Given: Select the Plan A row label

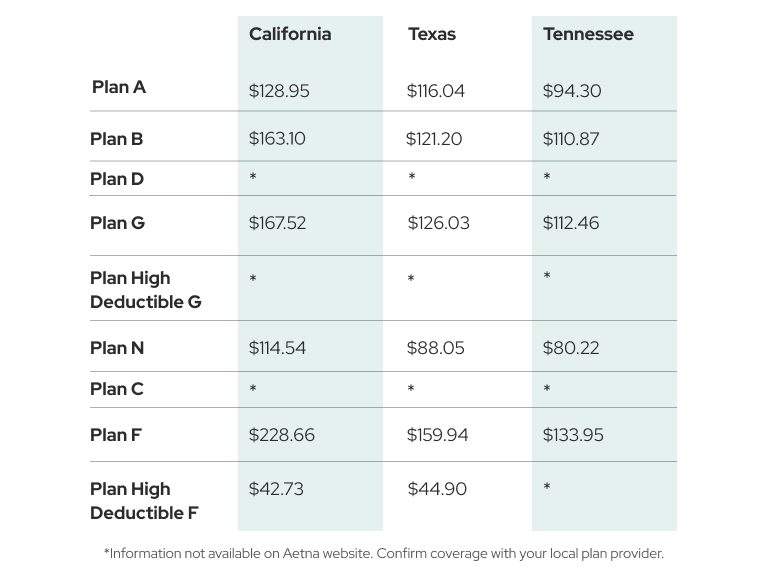Looking at the screenshot, I should click(119, 87).
